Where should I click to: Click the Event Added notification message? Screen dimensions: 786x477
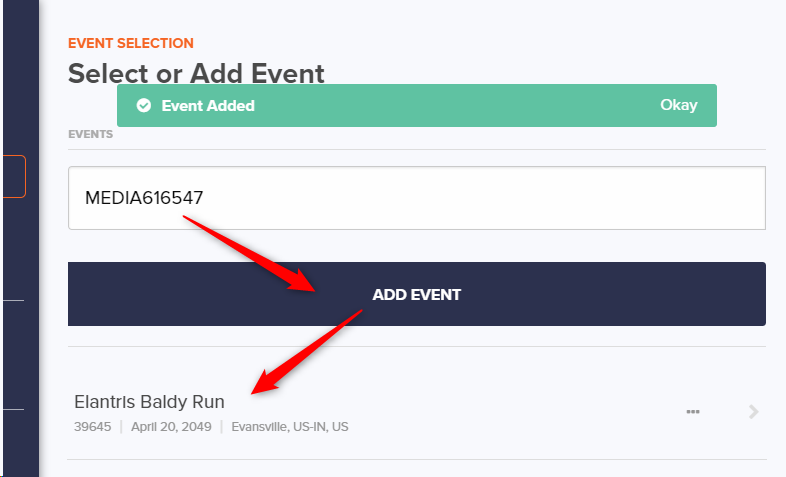208,105
